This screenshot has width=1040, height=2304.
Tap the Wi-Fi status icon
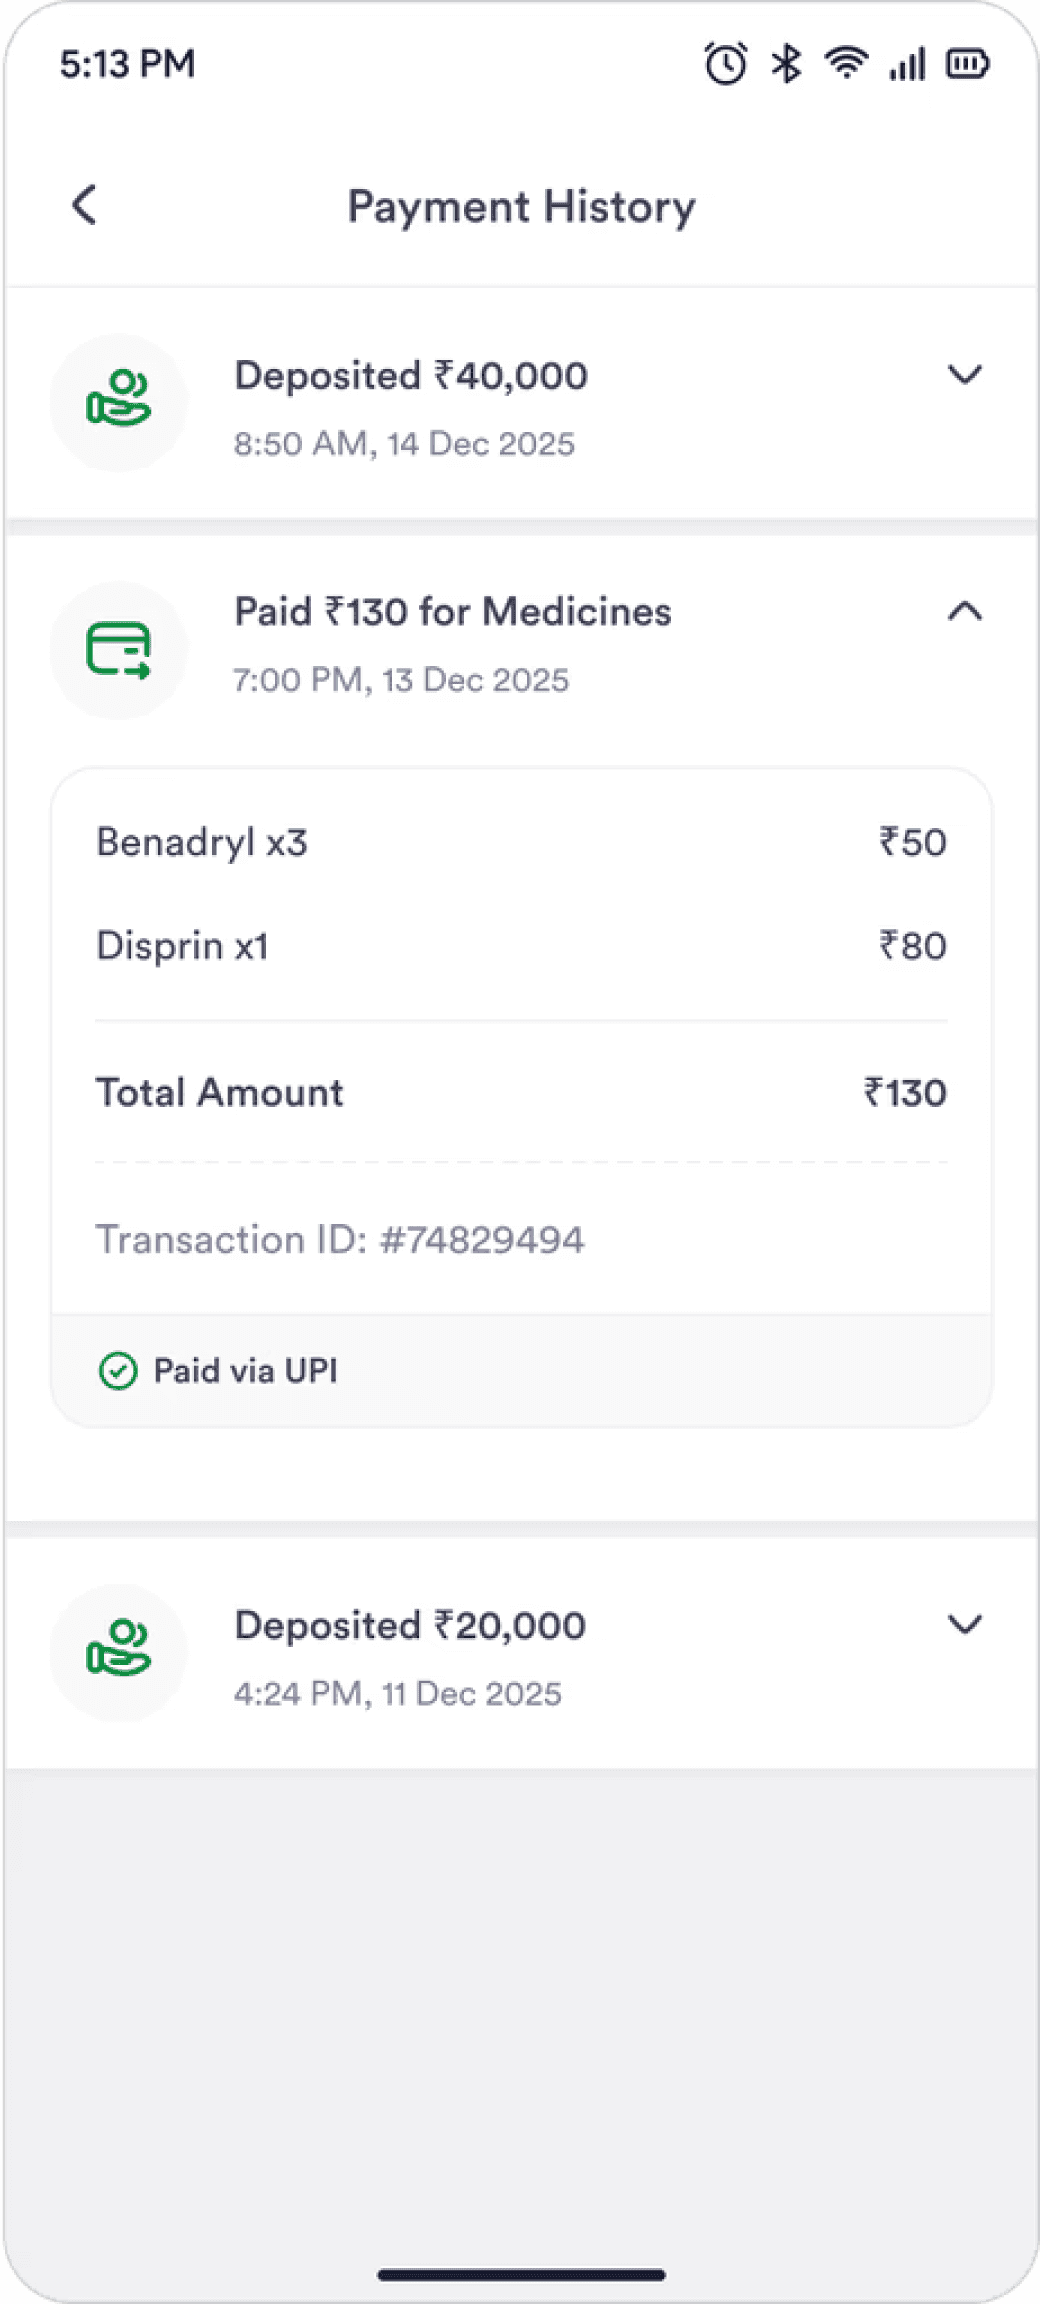[x=846, y=64]
